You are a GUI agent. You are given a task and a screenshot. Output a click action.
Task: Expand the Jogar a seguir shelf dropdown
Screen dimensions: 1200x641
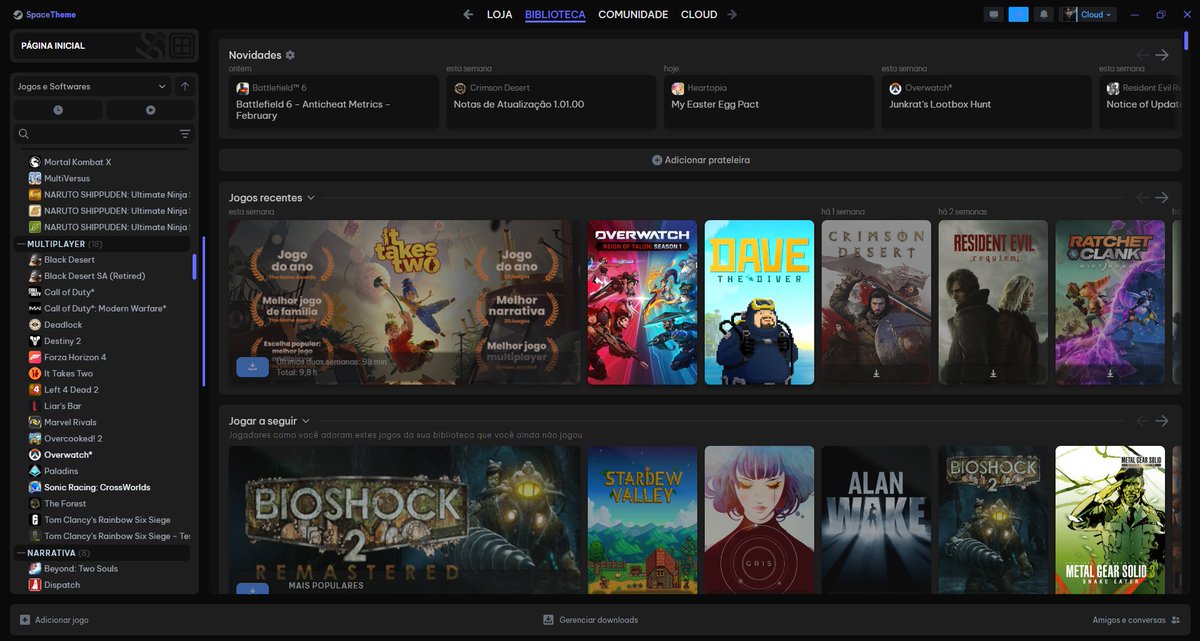(306, 421)
